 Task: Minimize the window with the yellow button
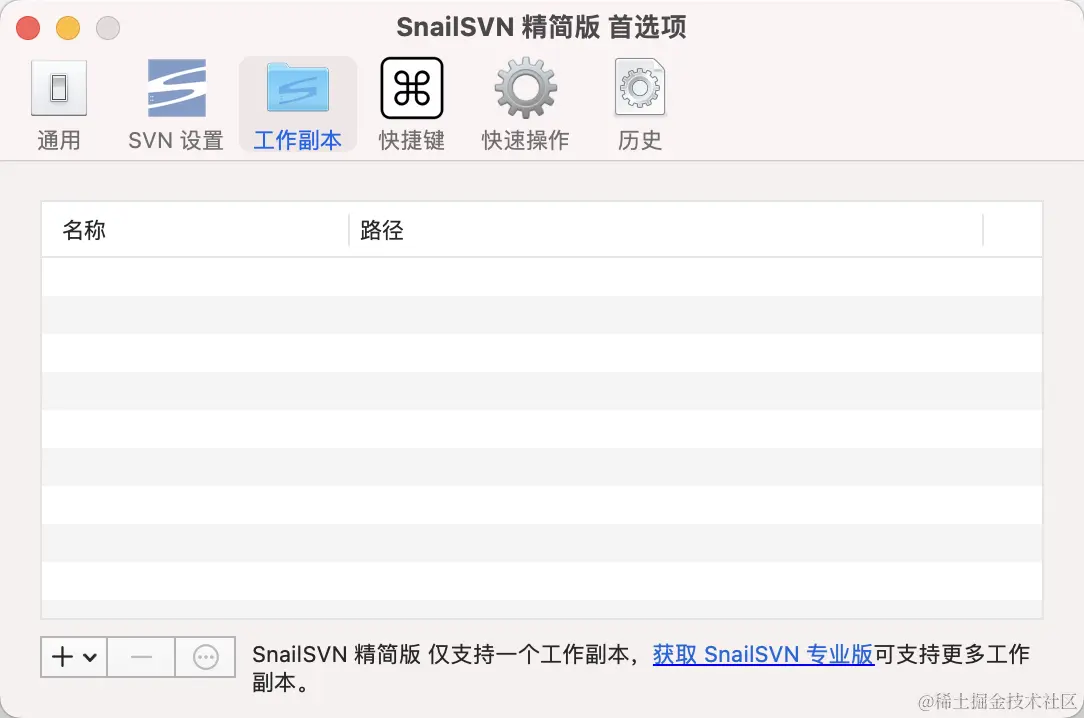68,28
